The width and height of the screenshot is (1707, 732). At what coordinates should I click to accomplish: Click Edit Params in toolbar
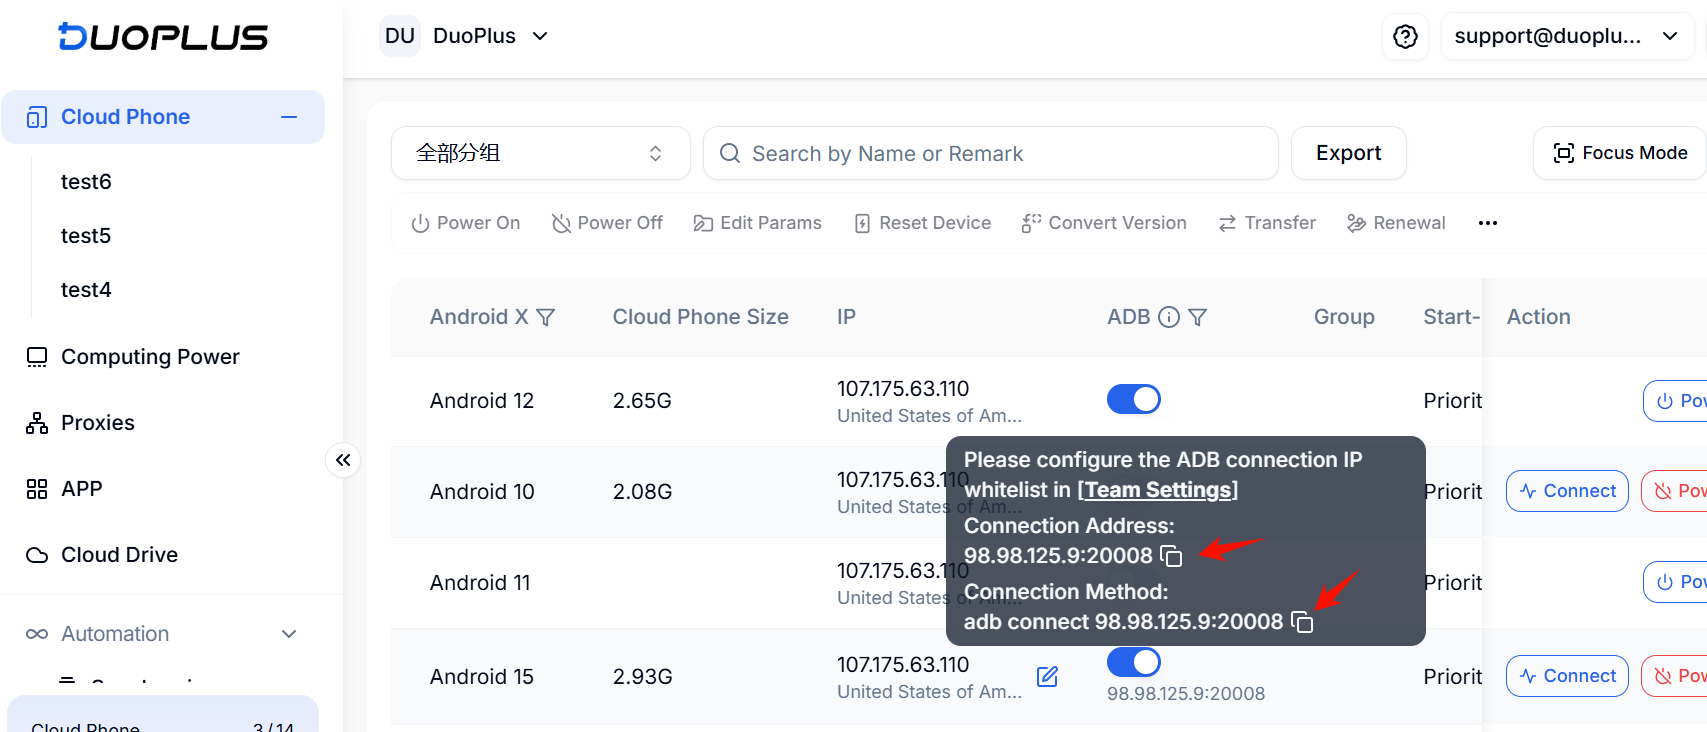point(758,223)
